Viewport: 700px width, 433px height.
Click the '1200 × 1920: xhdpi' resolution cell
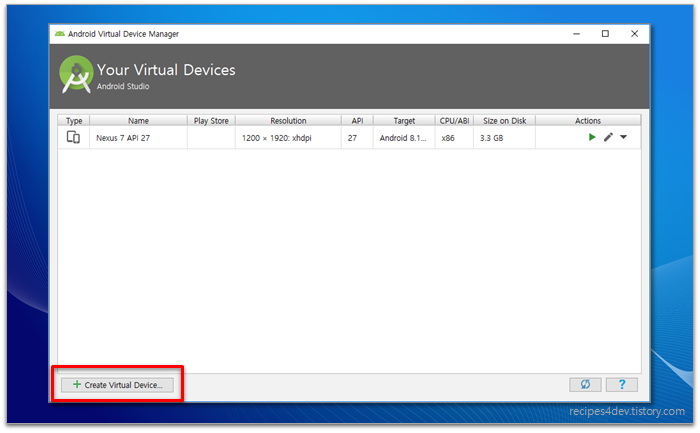click(288, 137)
